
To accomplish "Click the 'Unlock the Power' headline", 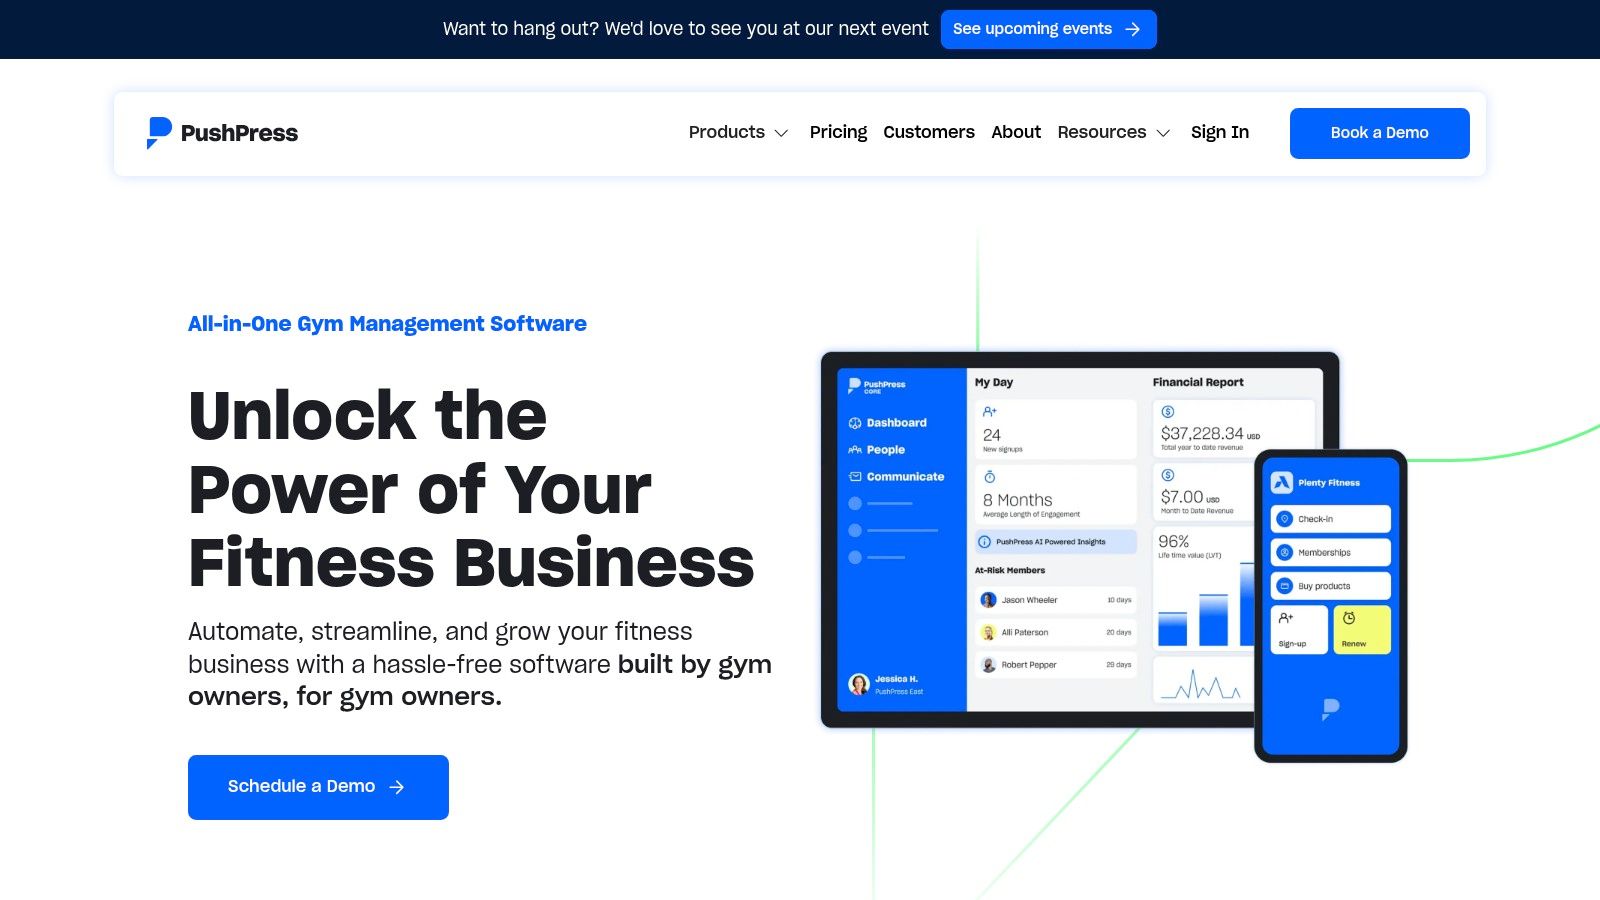I will [471, 489].
